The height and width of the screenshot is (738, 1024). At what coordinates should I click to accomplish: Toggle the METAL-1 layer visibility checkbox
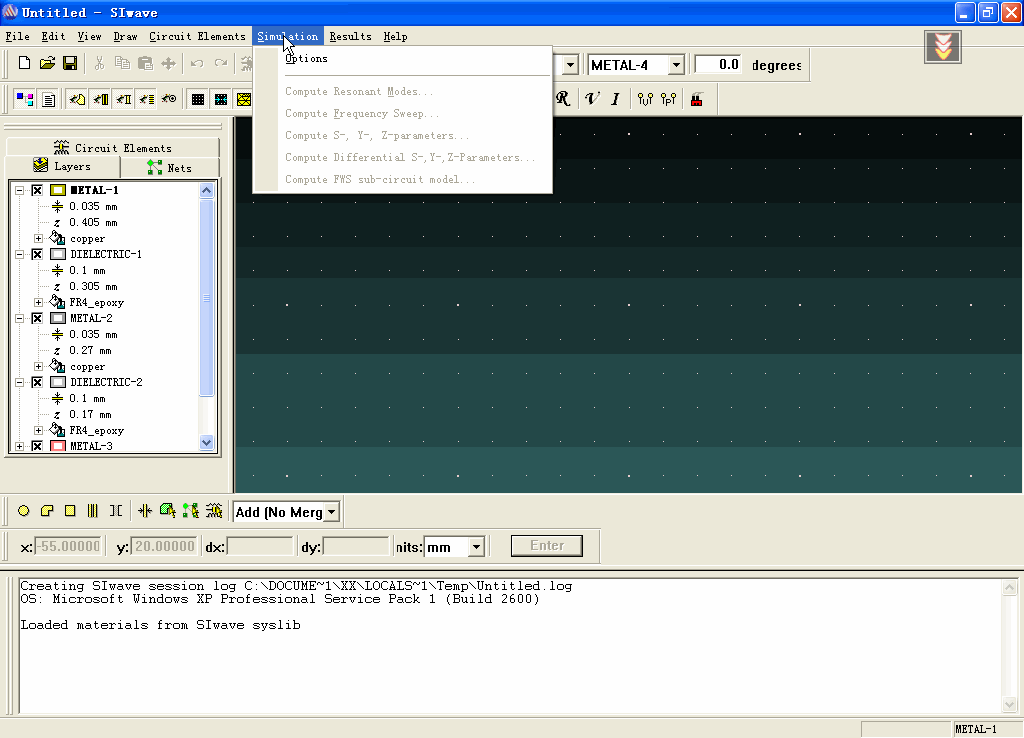pos(37,190)
